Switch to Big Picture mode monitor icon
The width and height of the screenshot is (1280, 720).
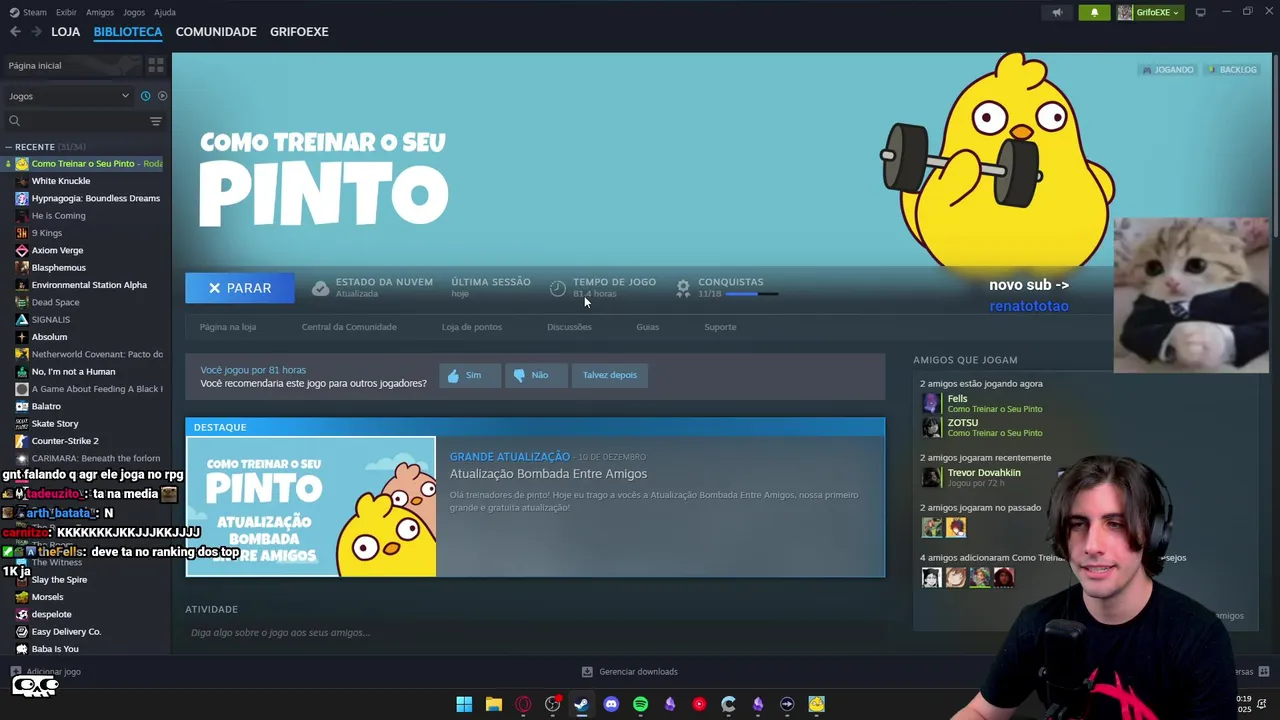(1200, 12)
